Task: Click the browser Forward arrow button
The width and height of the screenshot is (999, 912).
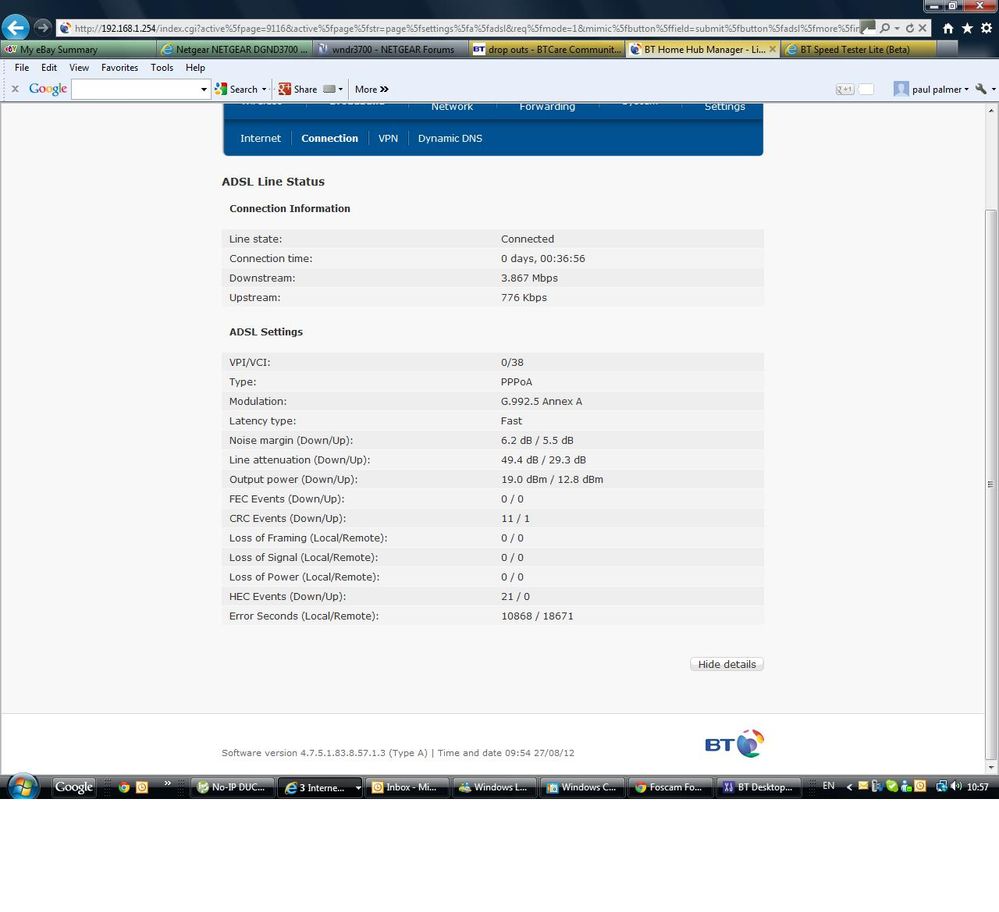Action: (x=42, y=27)
